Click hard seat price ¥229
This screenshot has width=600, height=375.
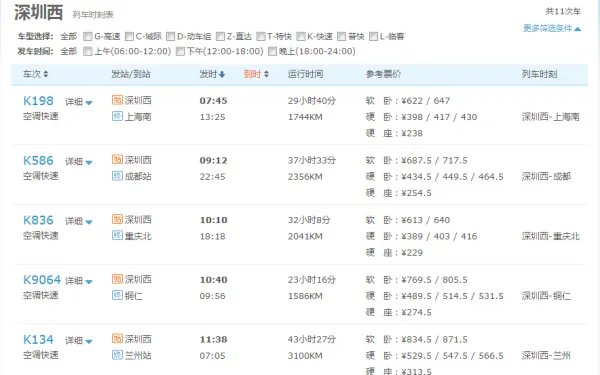pos(412,253)
